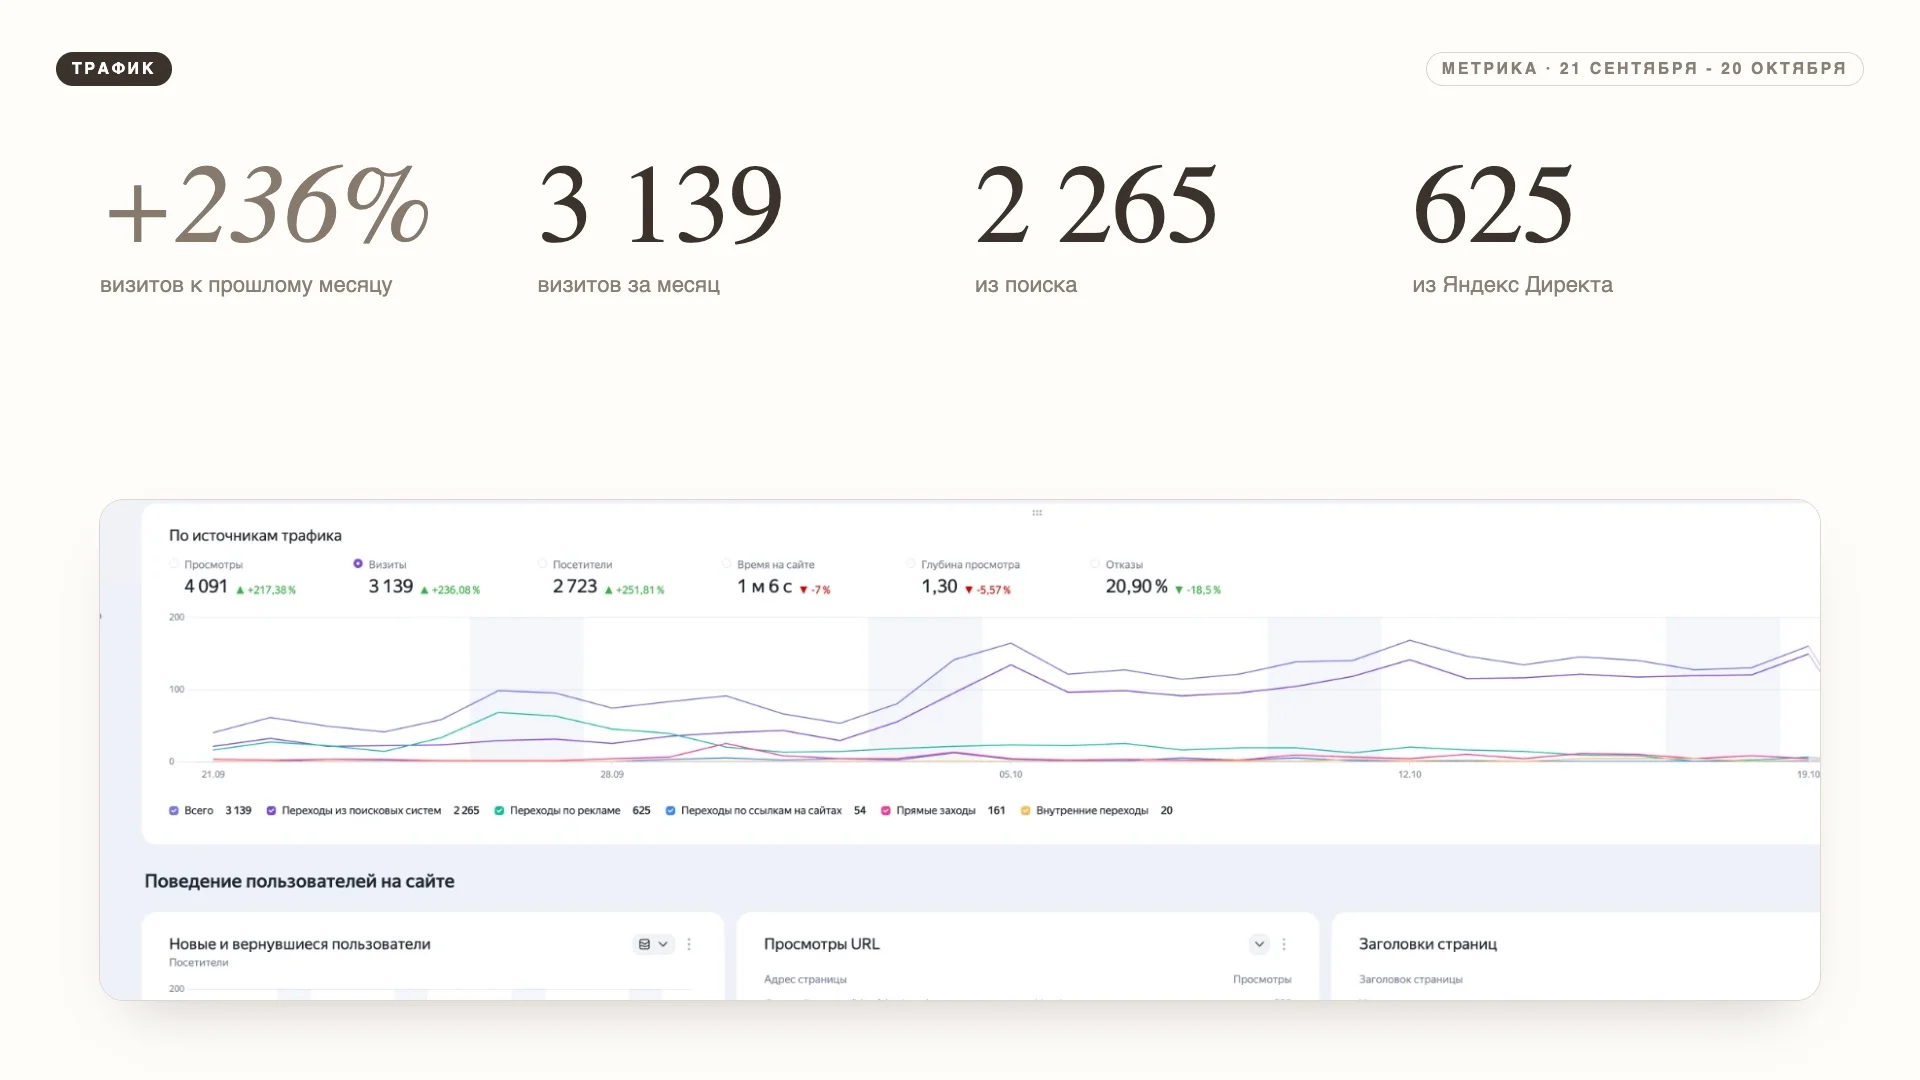
Task: Click the -5,57% change indicator
Action: [x=988, y=590]
